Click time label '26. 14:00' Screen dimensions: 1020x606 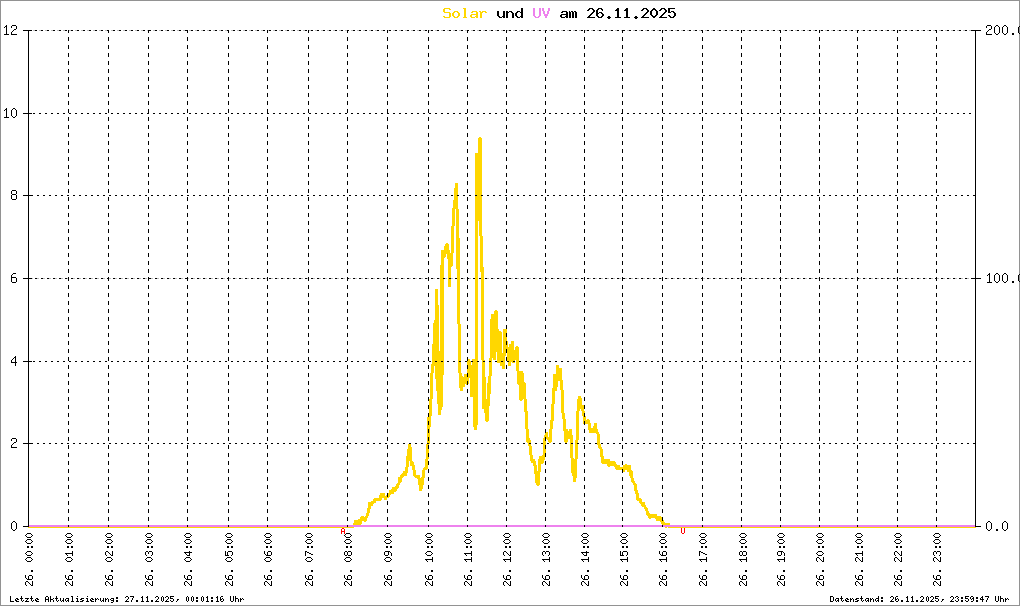point(585,559)
